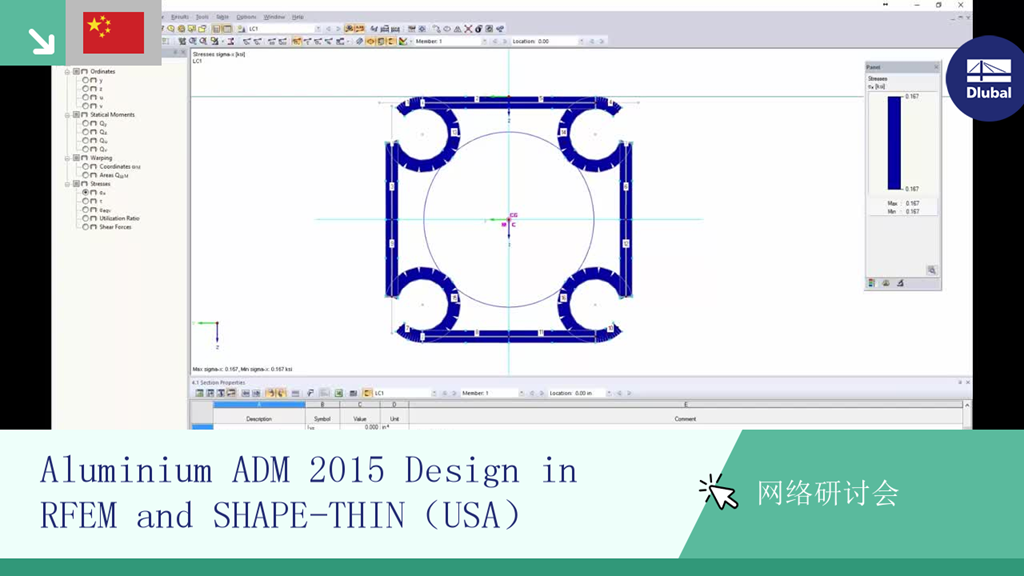
Task: Select the z ordinate radio button
Action: point(85,88)
